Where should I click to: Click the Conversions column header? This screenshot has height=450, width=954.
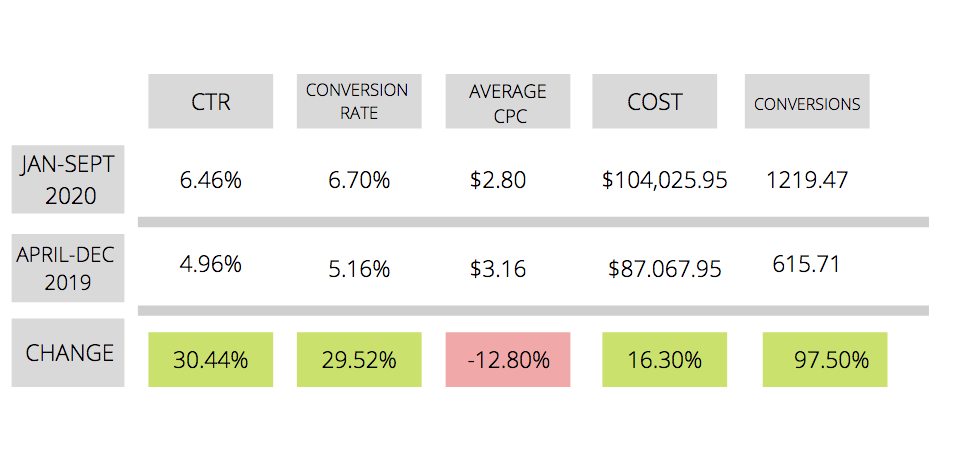807,103
